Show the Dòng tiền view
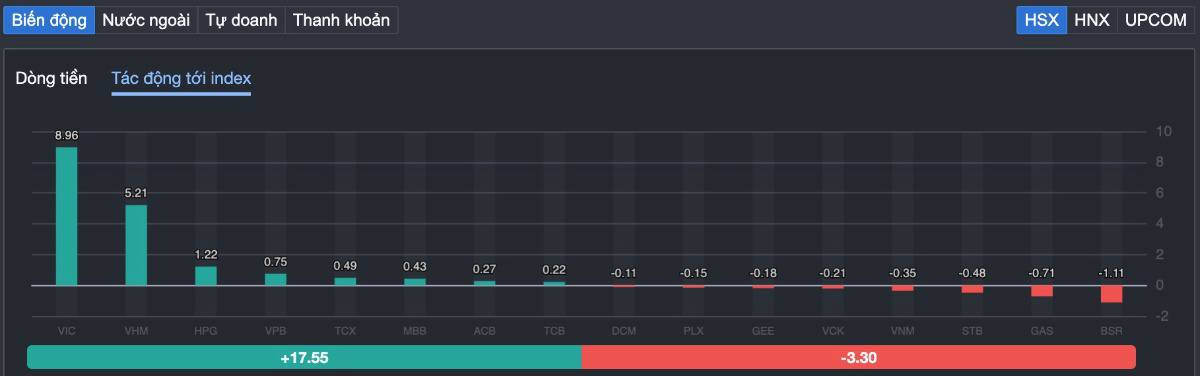Image resolution: width=1200 pixels, height=376 pixels. pos(51,78)
